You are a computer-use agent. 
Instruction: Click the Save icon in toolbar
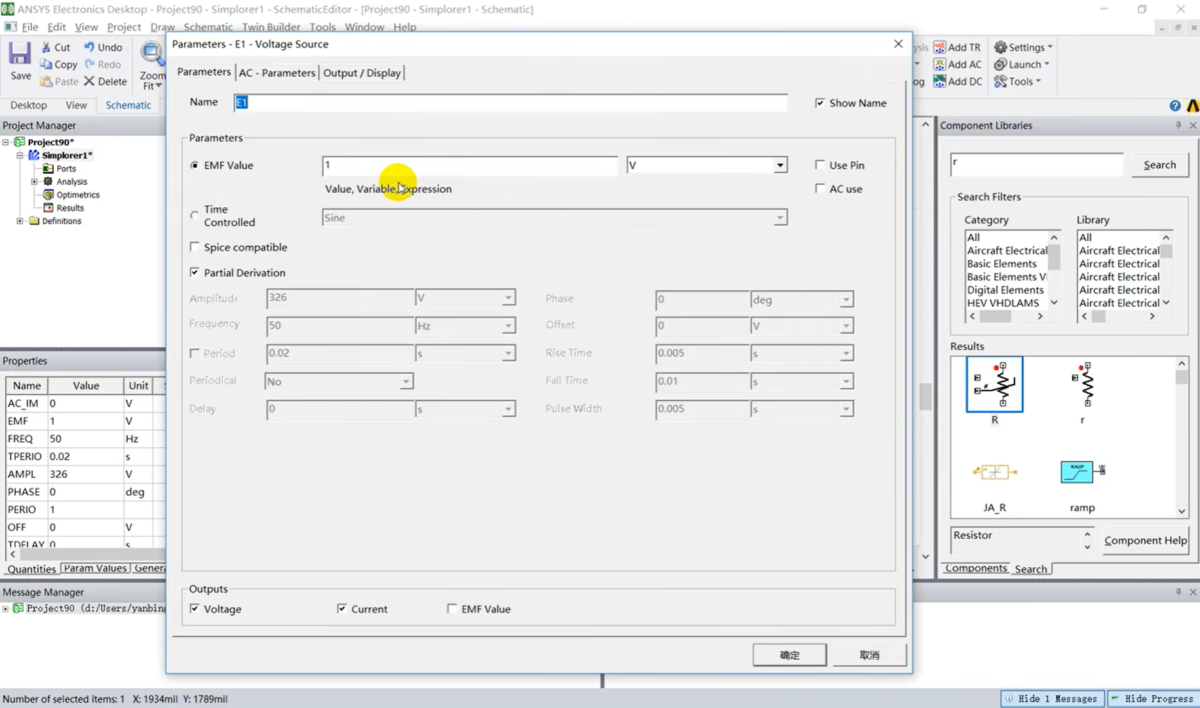coord(20,56)
